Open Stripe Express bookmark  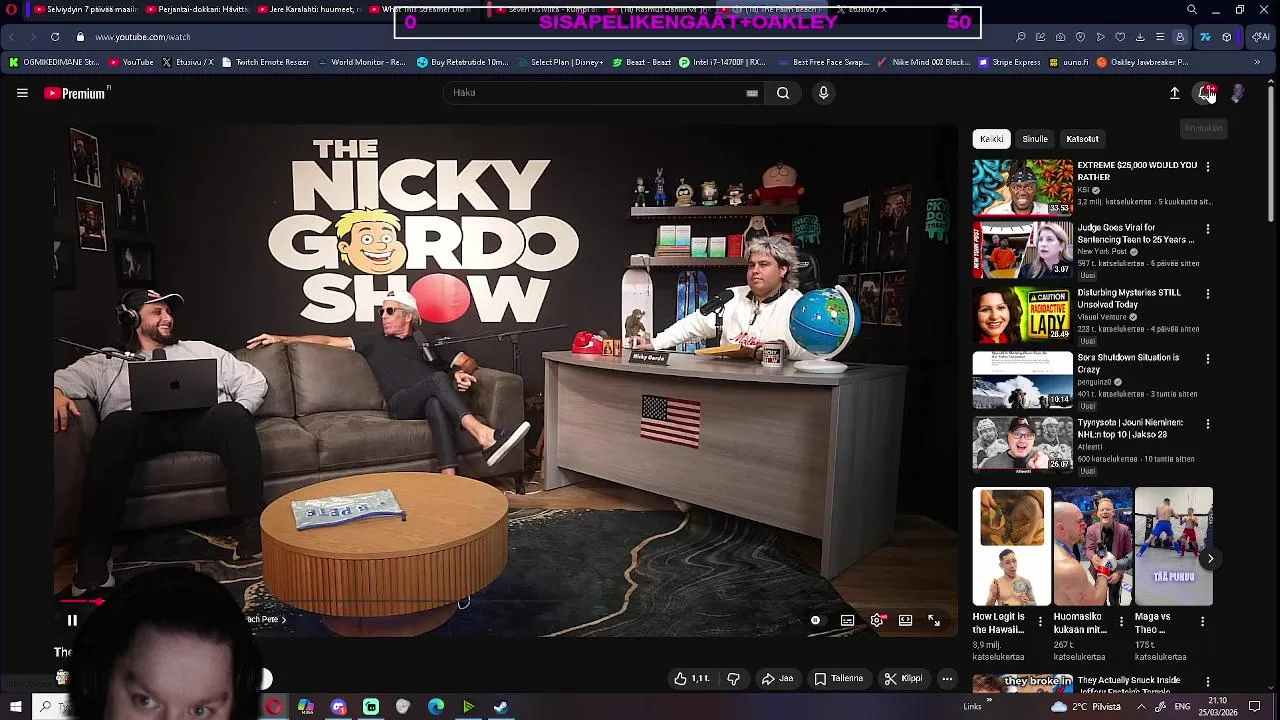(x=1009, y=62)
